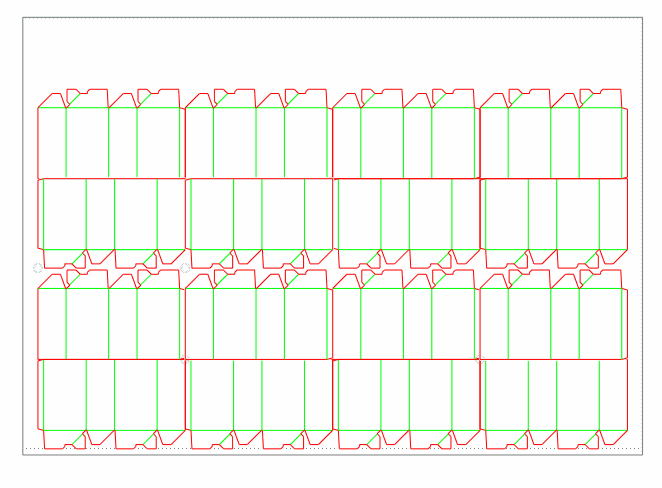Click the empty margin area above the carton layouts
Image resolution: width=662 pixels, height=488 pixels.
[x=330, y=50]
